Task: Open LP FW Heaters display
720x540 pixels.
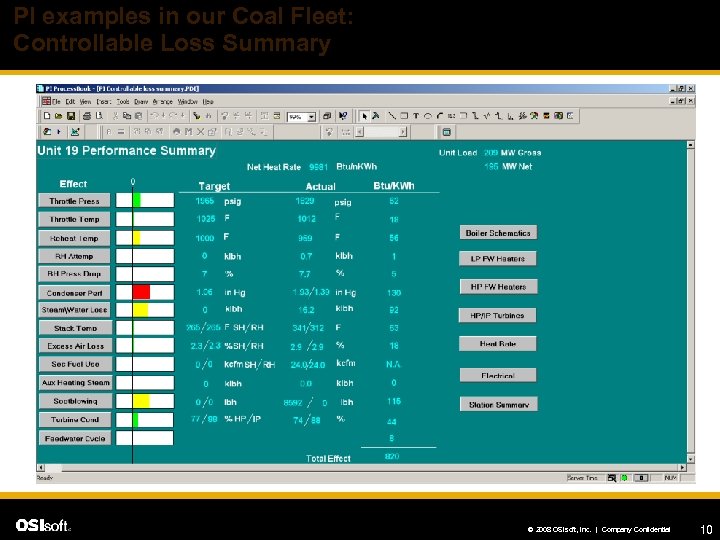Action: 498,259
